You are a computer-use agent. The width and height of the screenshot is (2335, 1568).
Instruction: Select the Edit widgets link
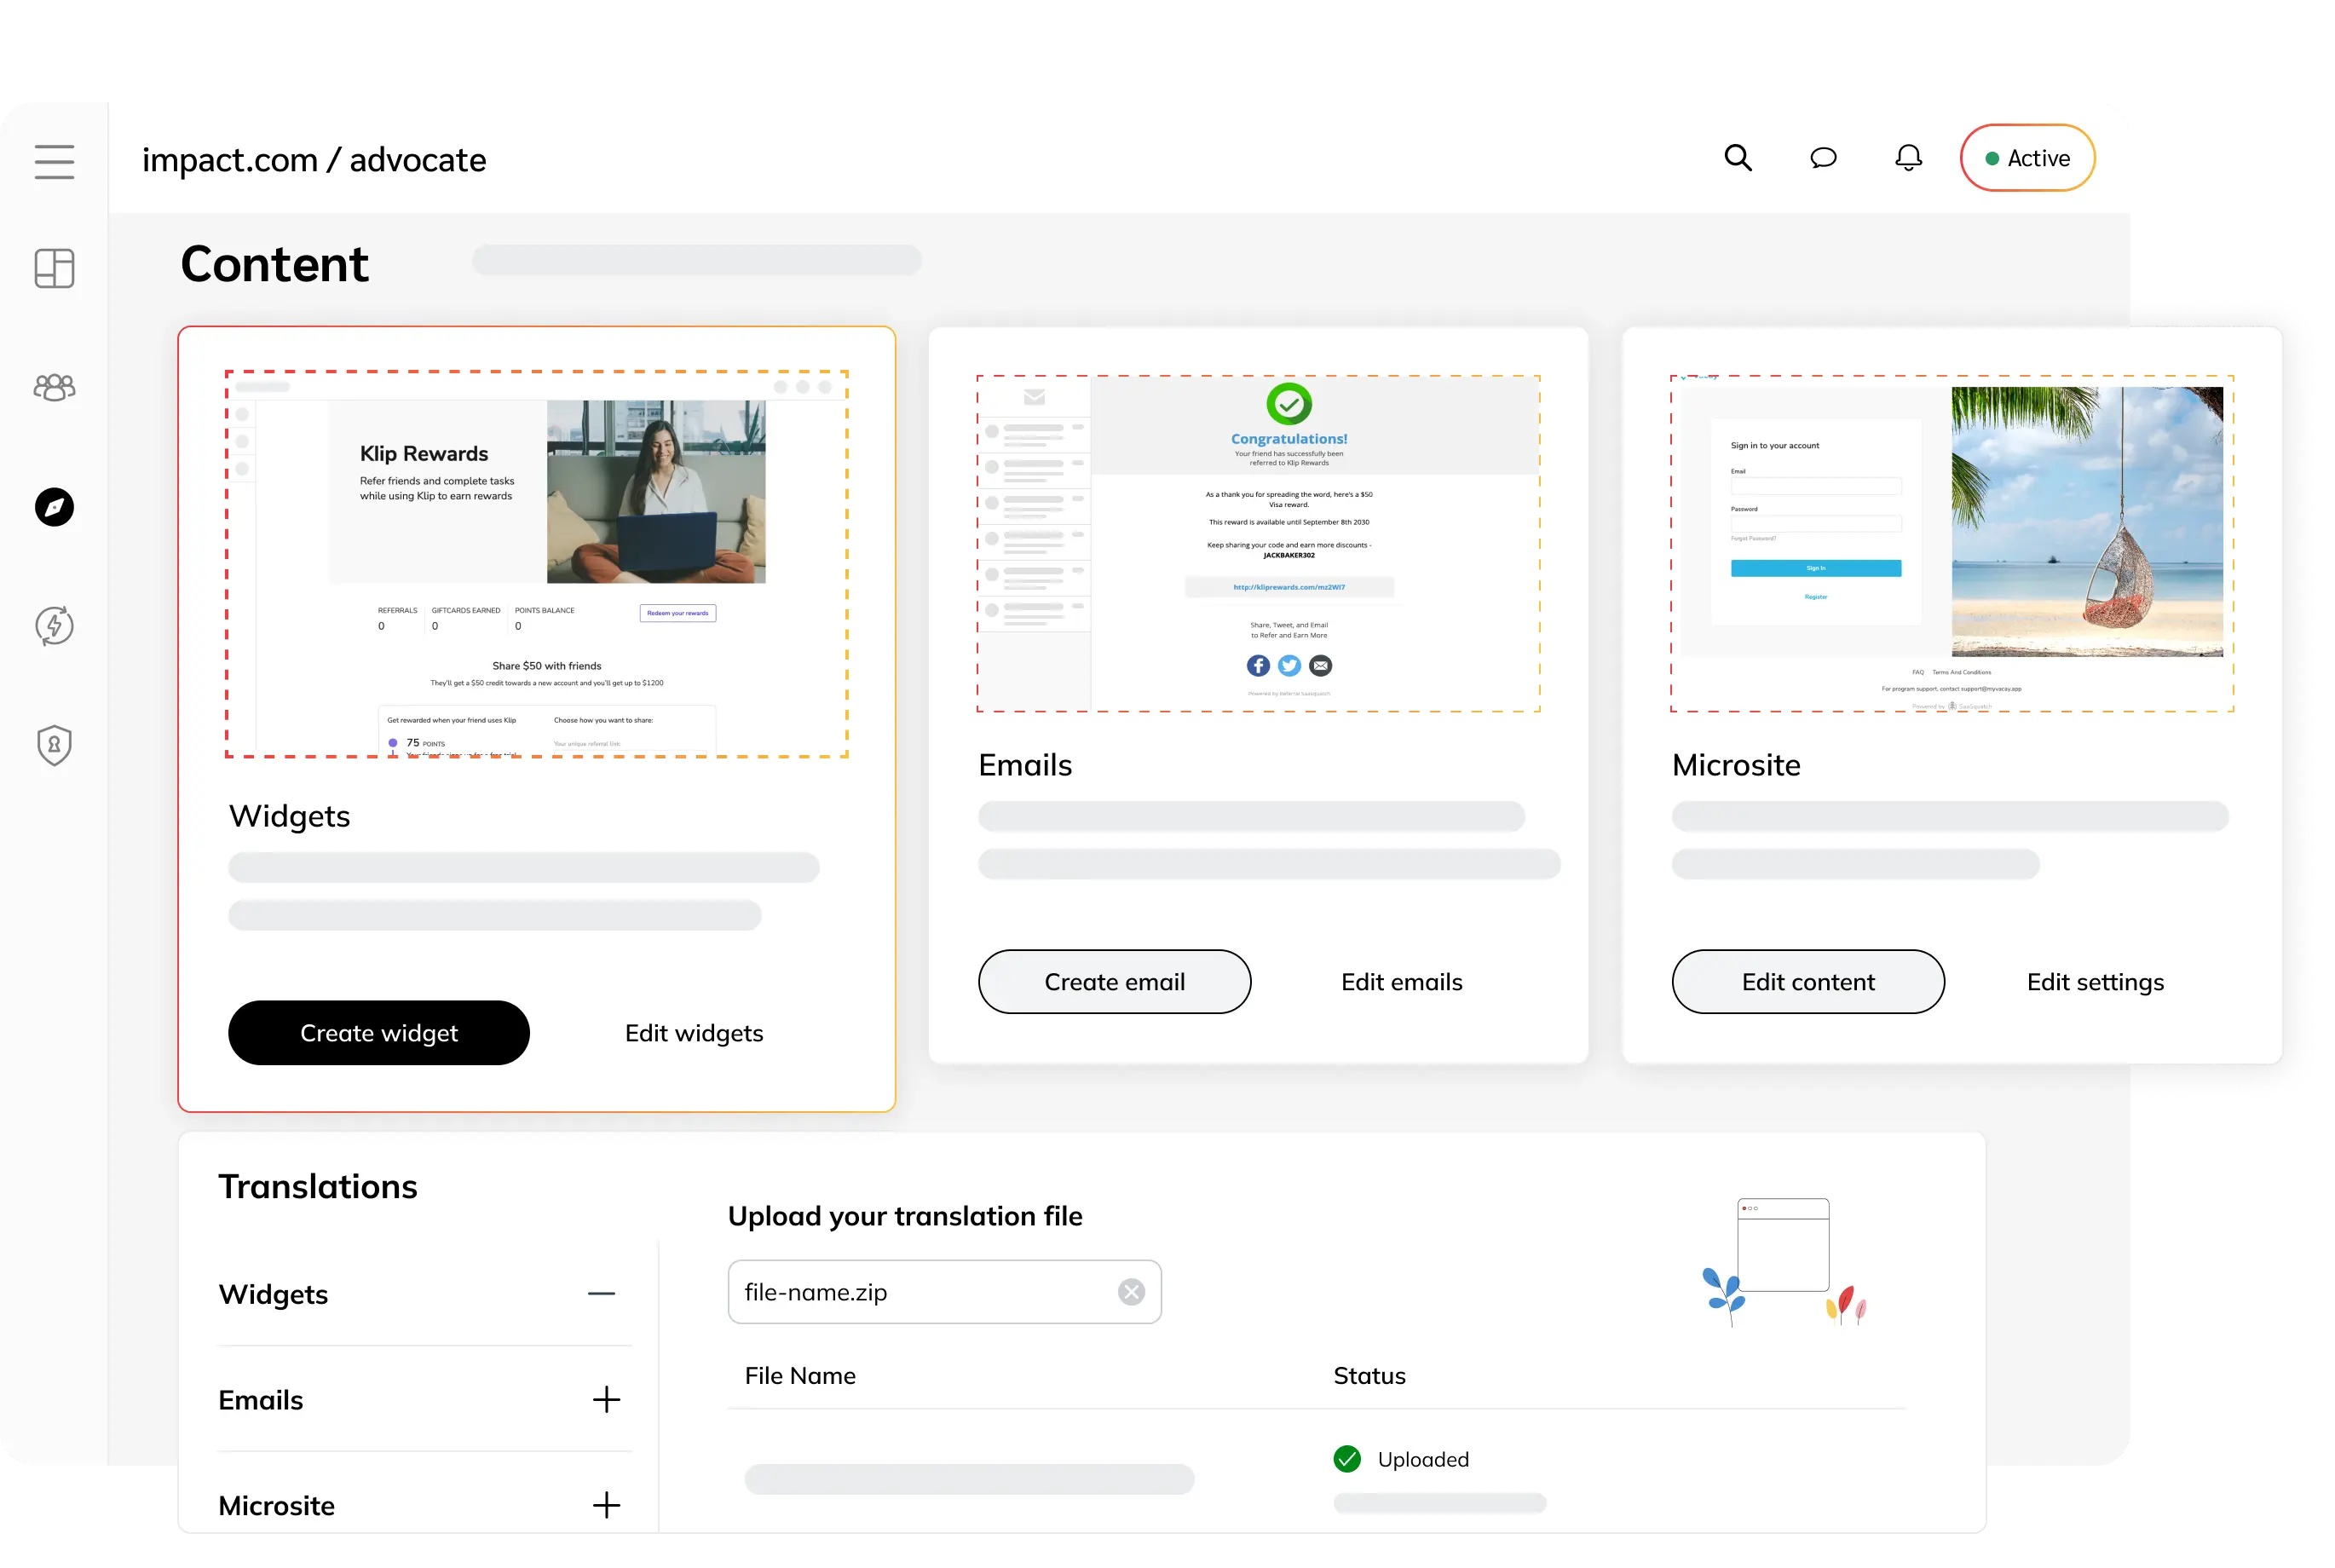click(695, 1031)
